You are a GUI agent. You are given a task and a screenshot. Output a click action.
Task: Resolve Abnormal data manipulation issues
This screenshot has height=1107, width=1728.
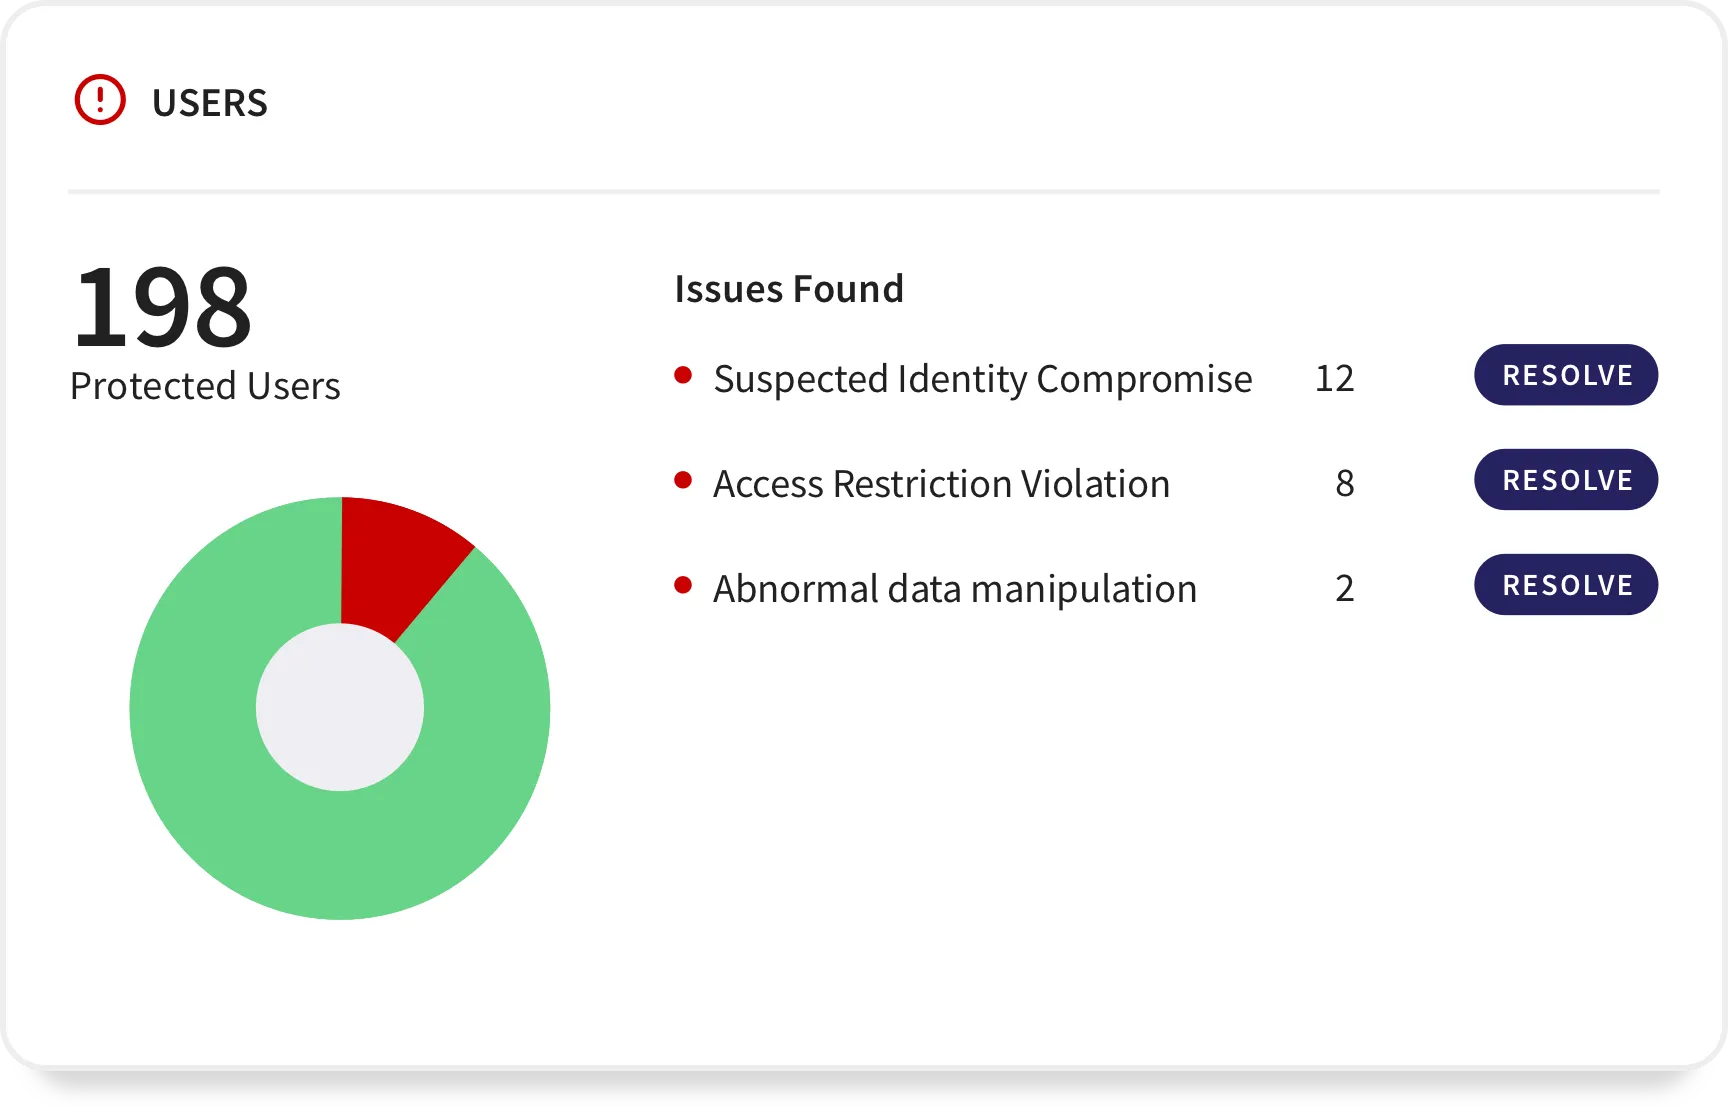point(1566,585)
